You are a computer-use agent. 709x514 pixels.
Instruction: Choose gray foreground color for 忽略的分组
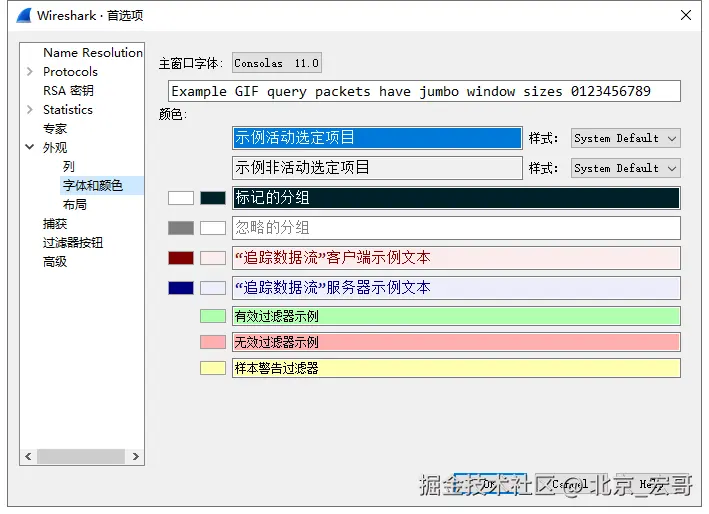coord(181,228)
